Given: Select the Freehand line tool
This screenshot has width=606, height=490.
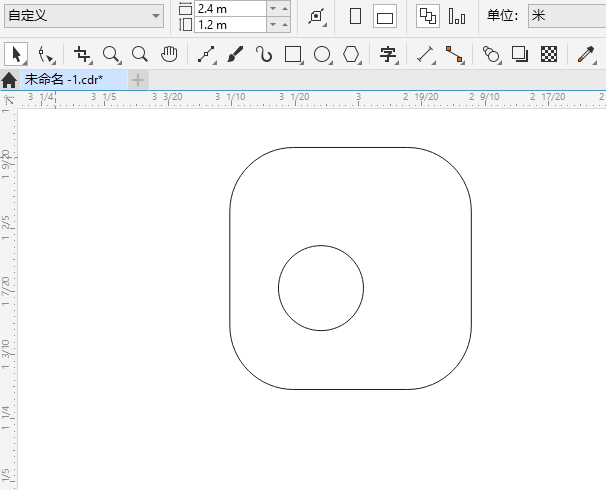Looking at the screenshot, I should pyautogui.click(x=207, y=54).
